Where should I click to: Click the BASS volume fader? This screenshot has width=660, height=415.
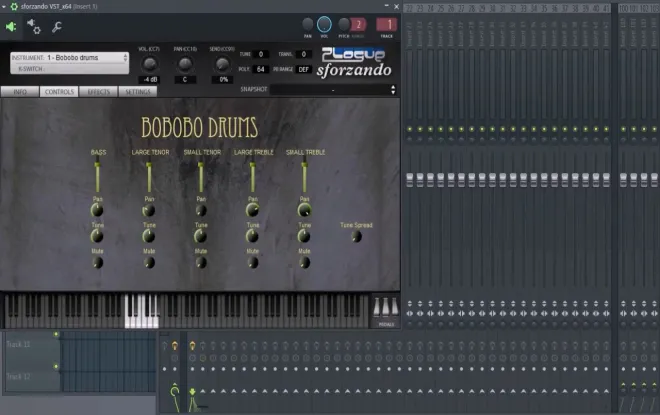[x=97, y=176]
